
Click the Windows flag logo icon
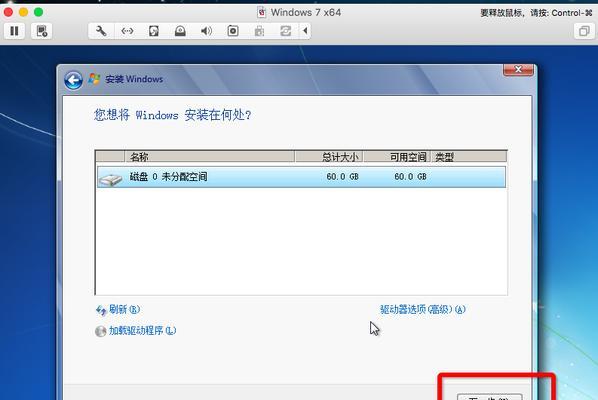coord(94,79)
